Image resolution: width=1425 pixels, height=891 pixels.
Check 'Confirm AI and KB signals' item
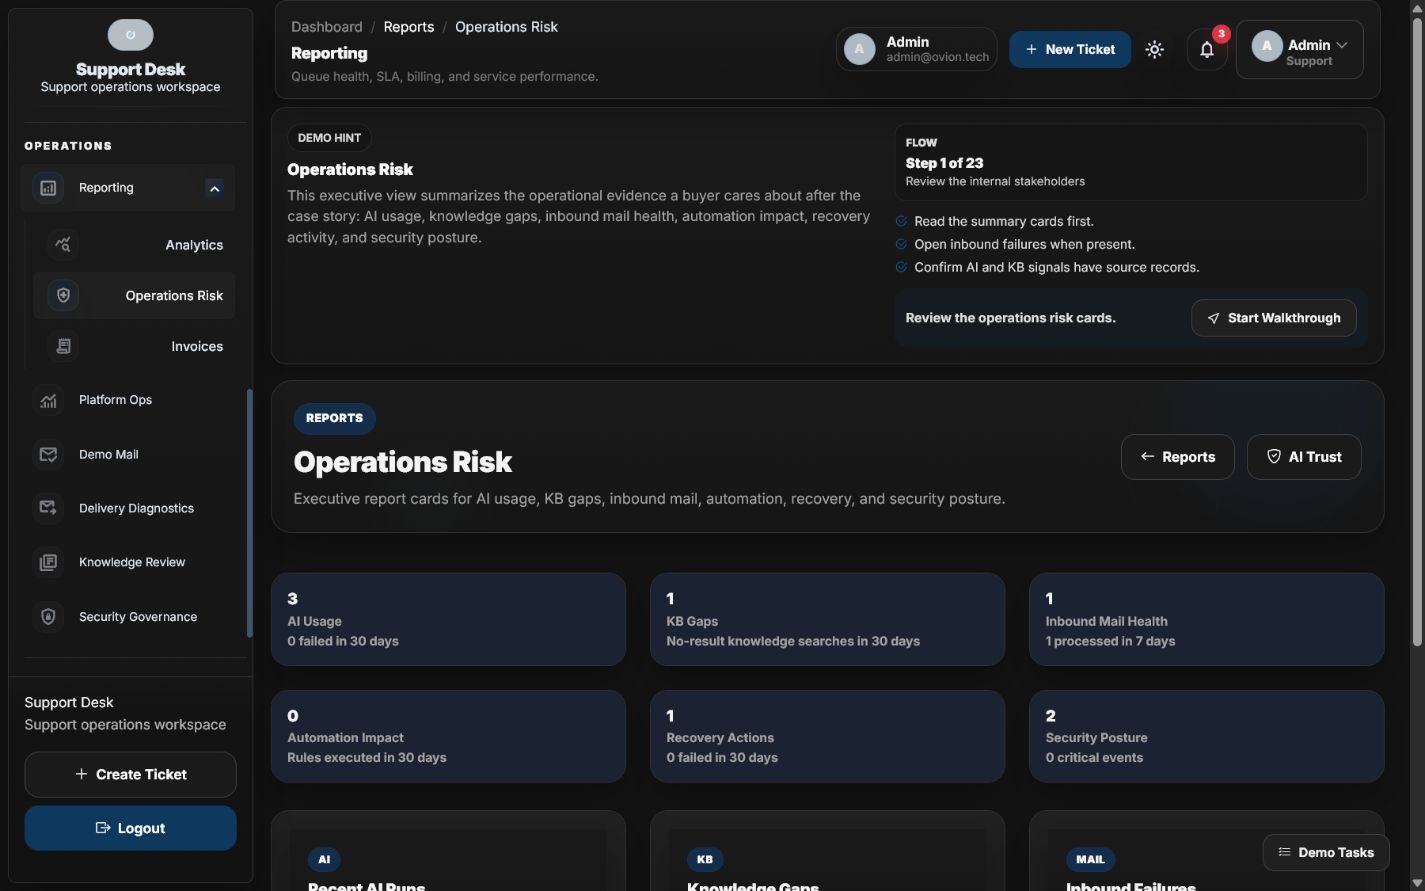pyautogui.click(x=1047, y=267)
